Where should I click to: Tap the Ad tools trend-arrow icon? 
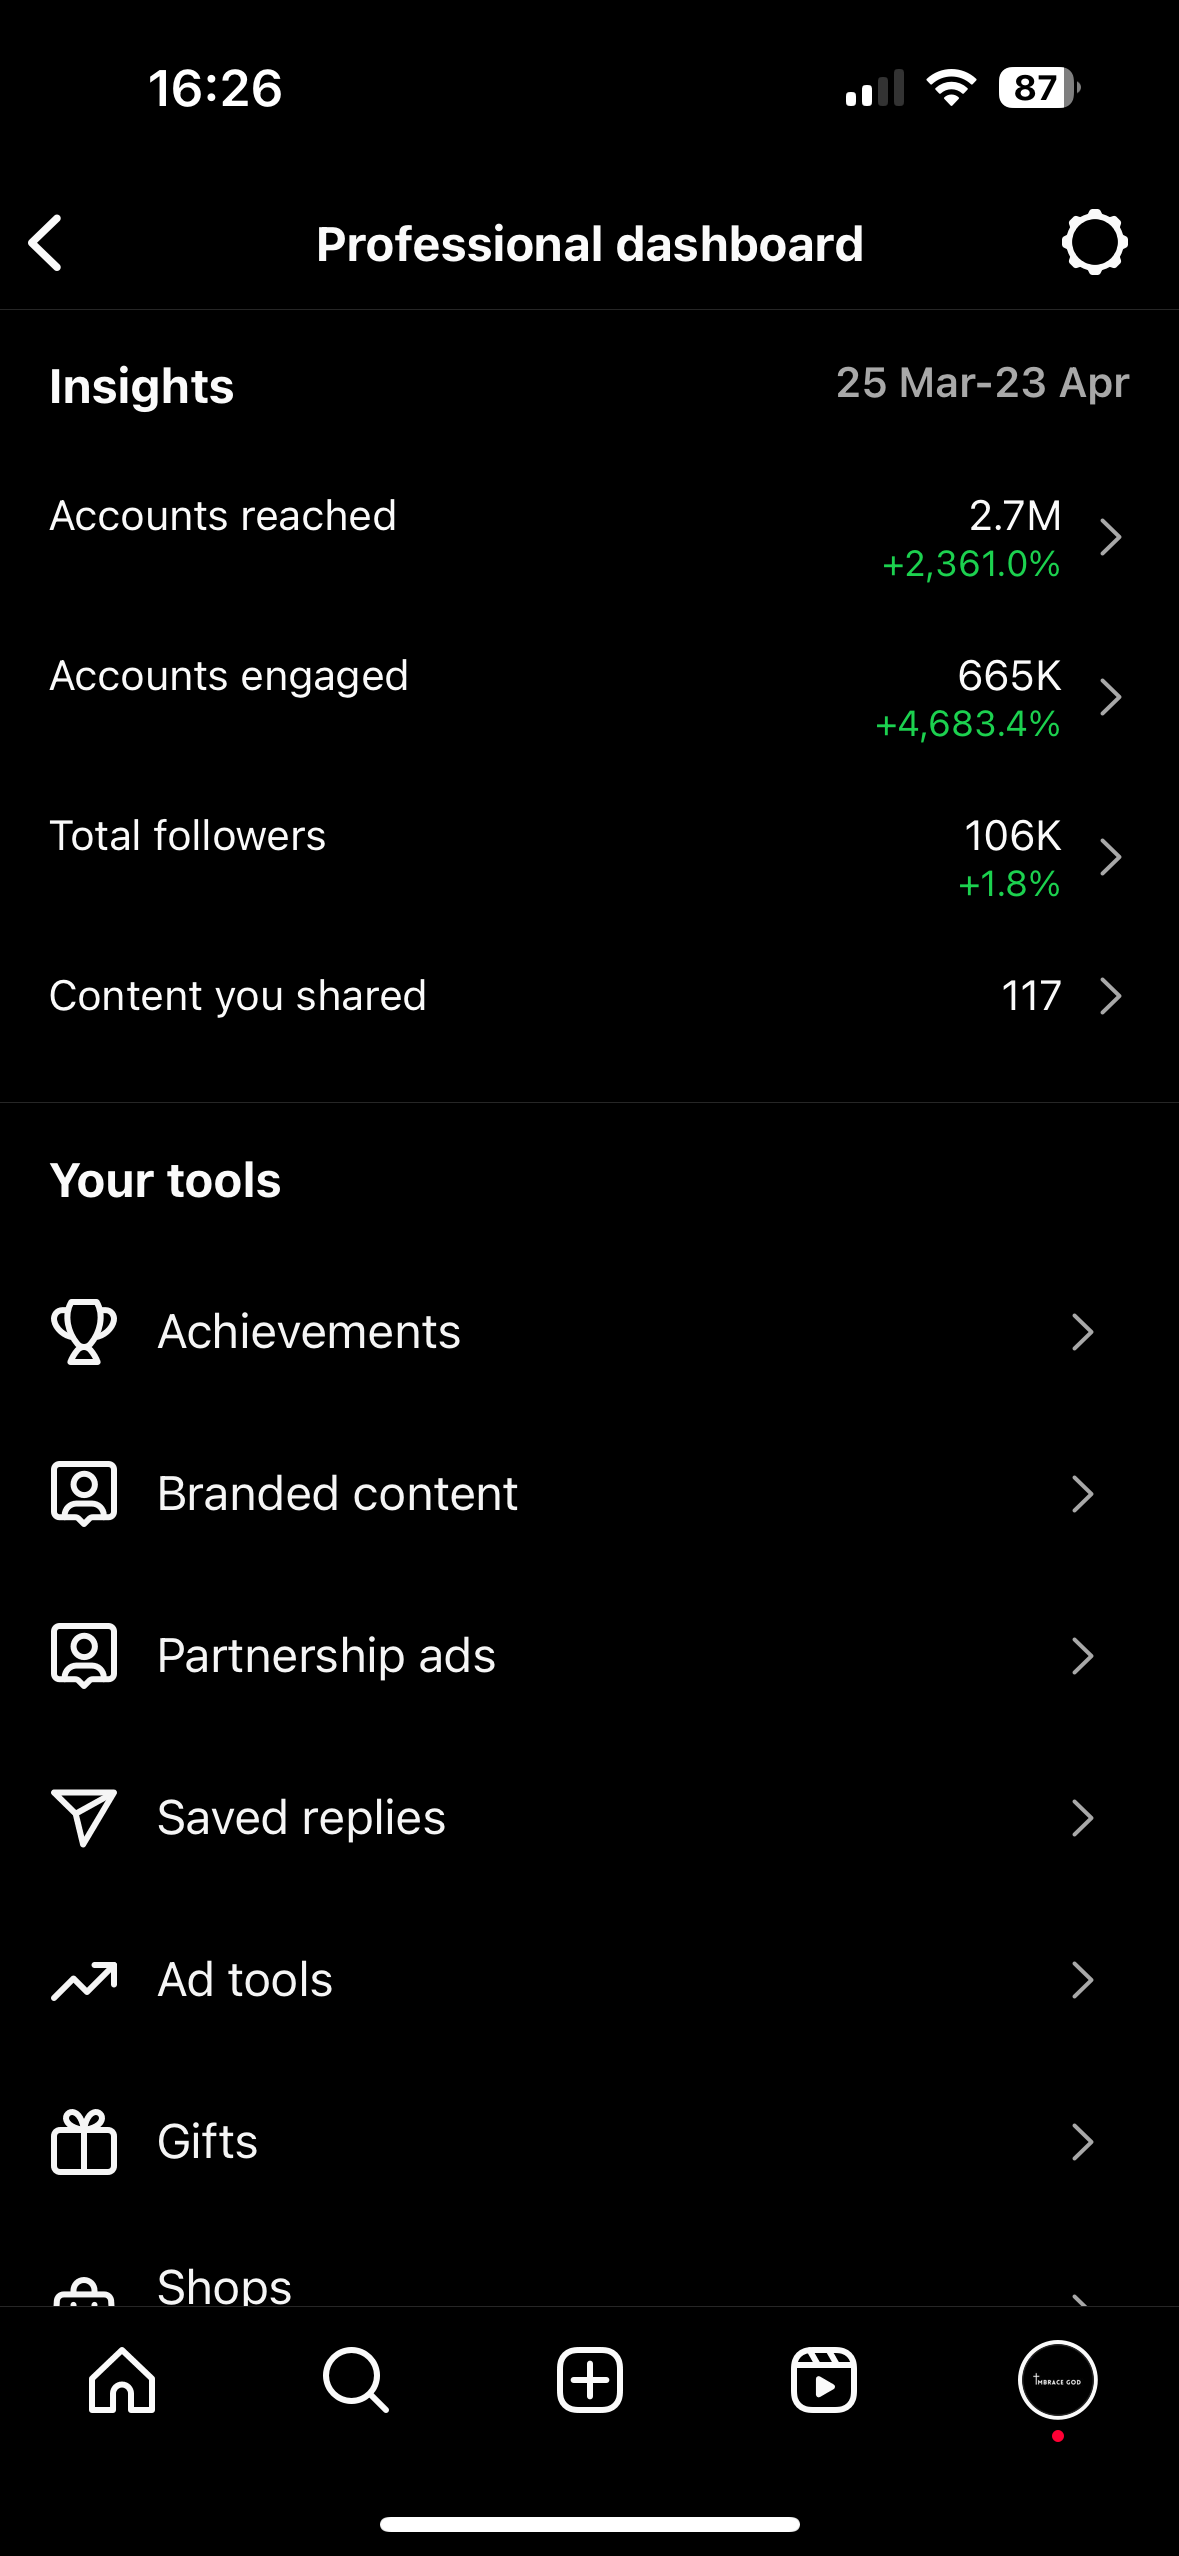click(x=84, y=1980)
